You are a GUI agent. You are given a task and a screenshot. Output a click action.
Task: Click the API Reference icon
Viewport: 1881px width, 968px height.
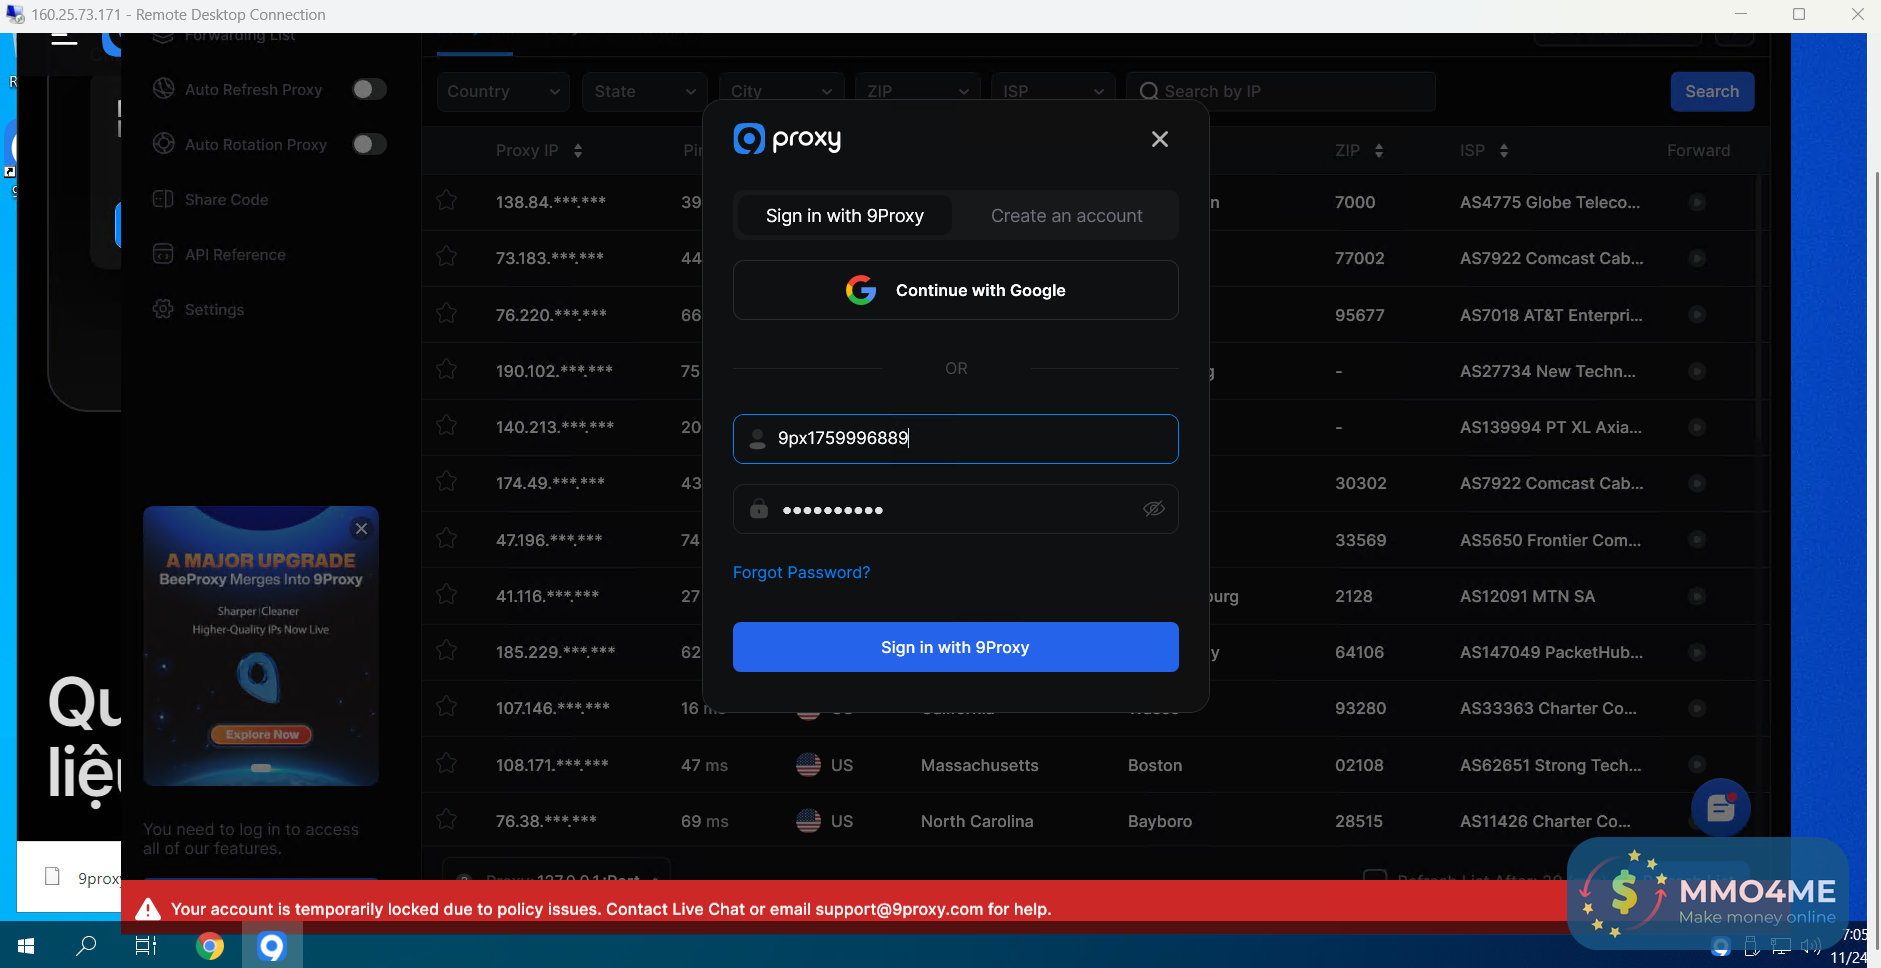[x=163, y=254]
